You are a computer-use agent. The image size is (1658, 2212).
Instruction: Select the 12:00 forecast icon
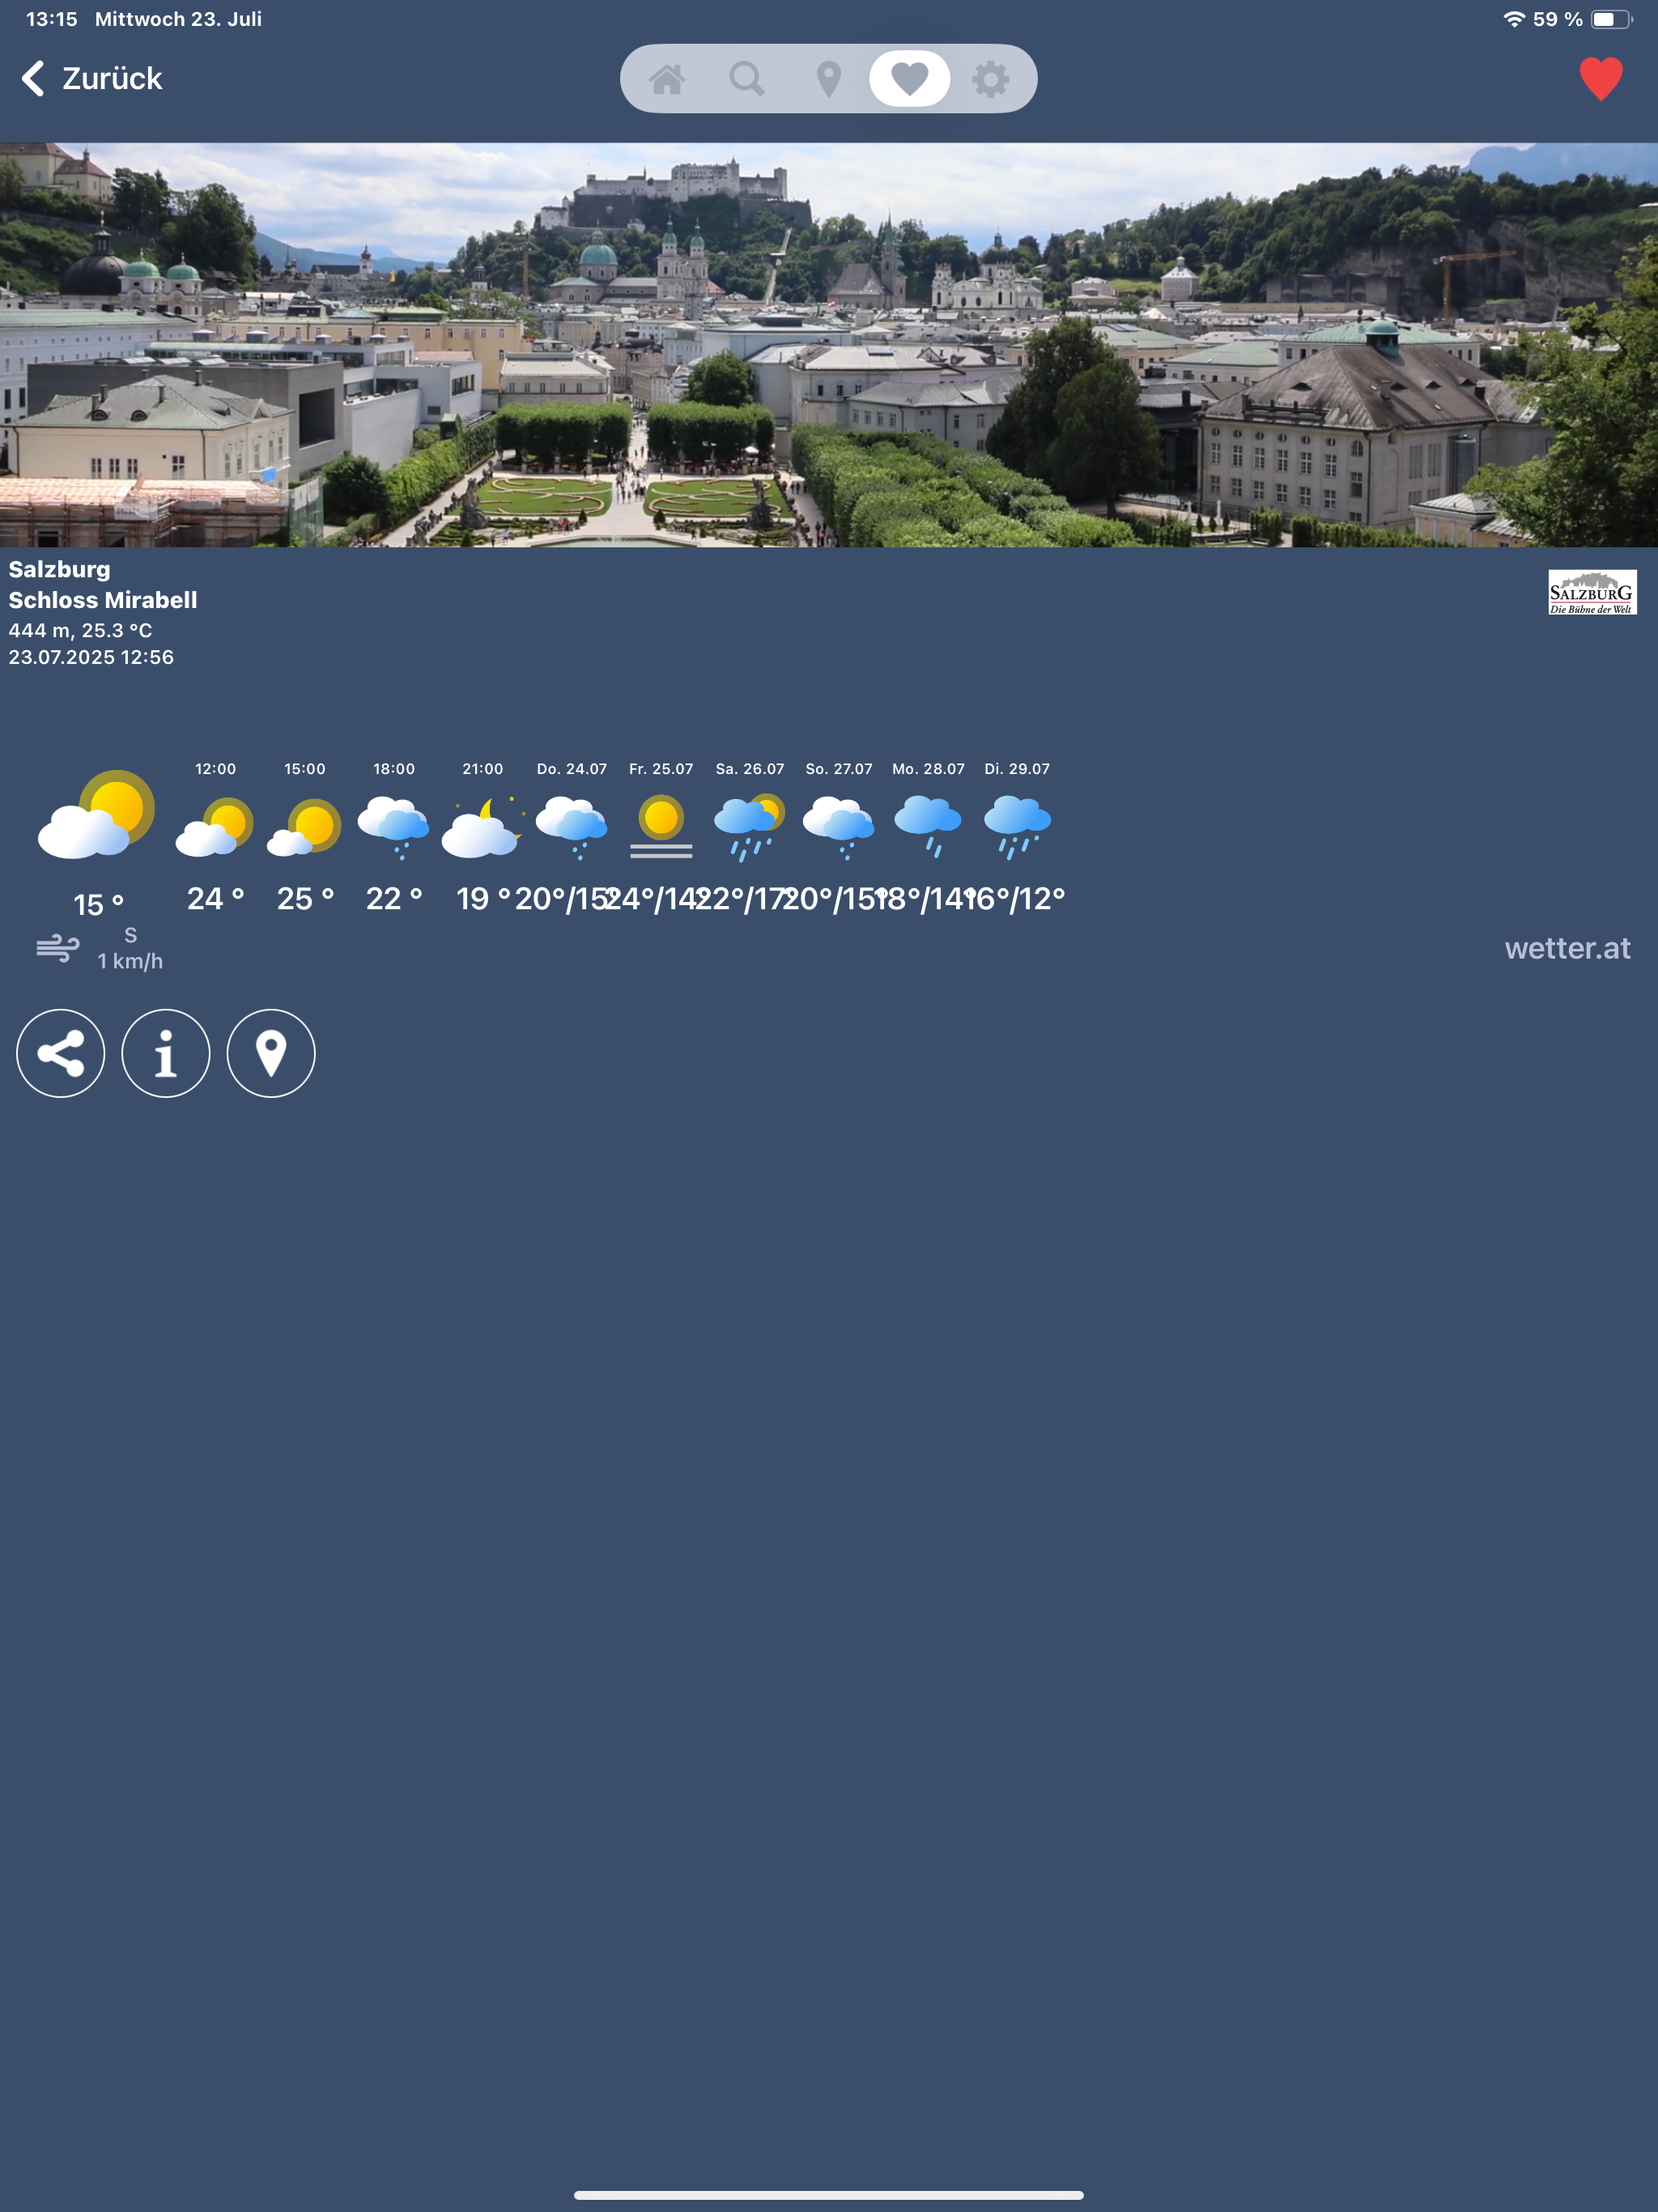(215, 826)
